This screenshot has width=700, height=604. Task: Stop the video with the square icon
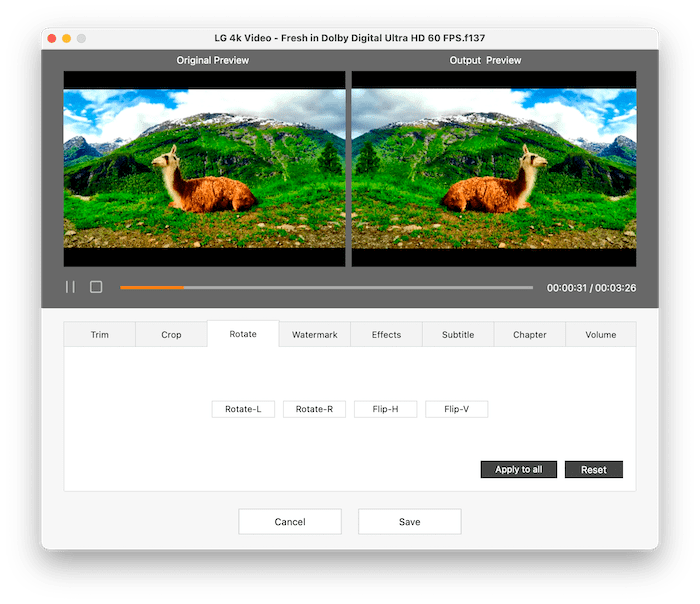[x=96, y=287]
